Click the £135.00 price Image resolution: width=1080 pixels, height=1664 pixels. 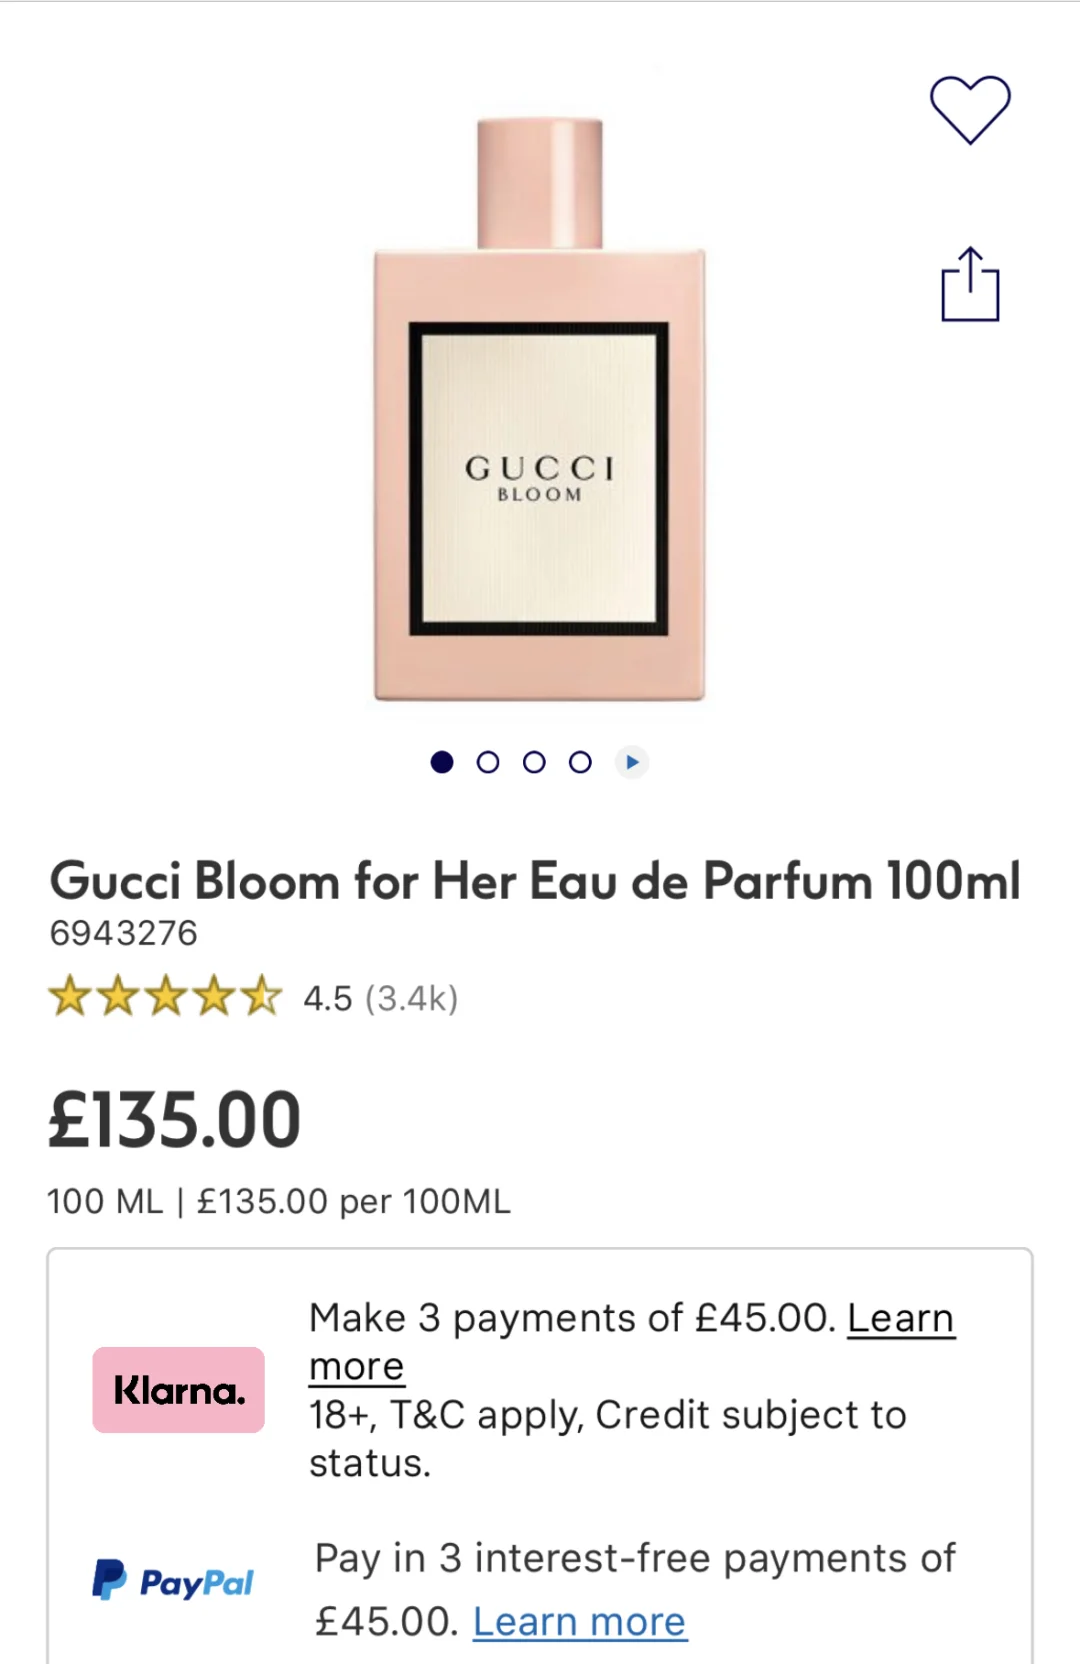(175, 1120)
